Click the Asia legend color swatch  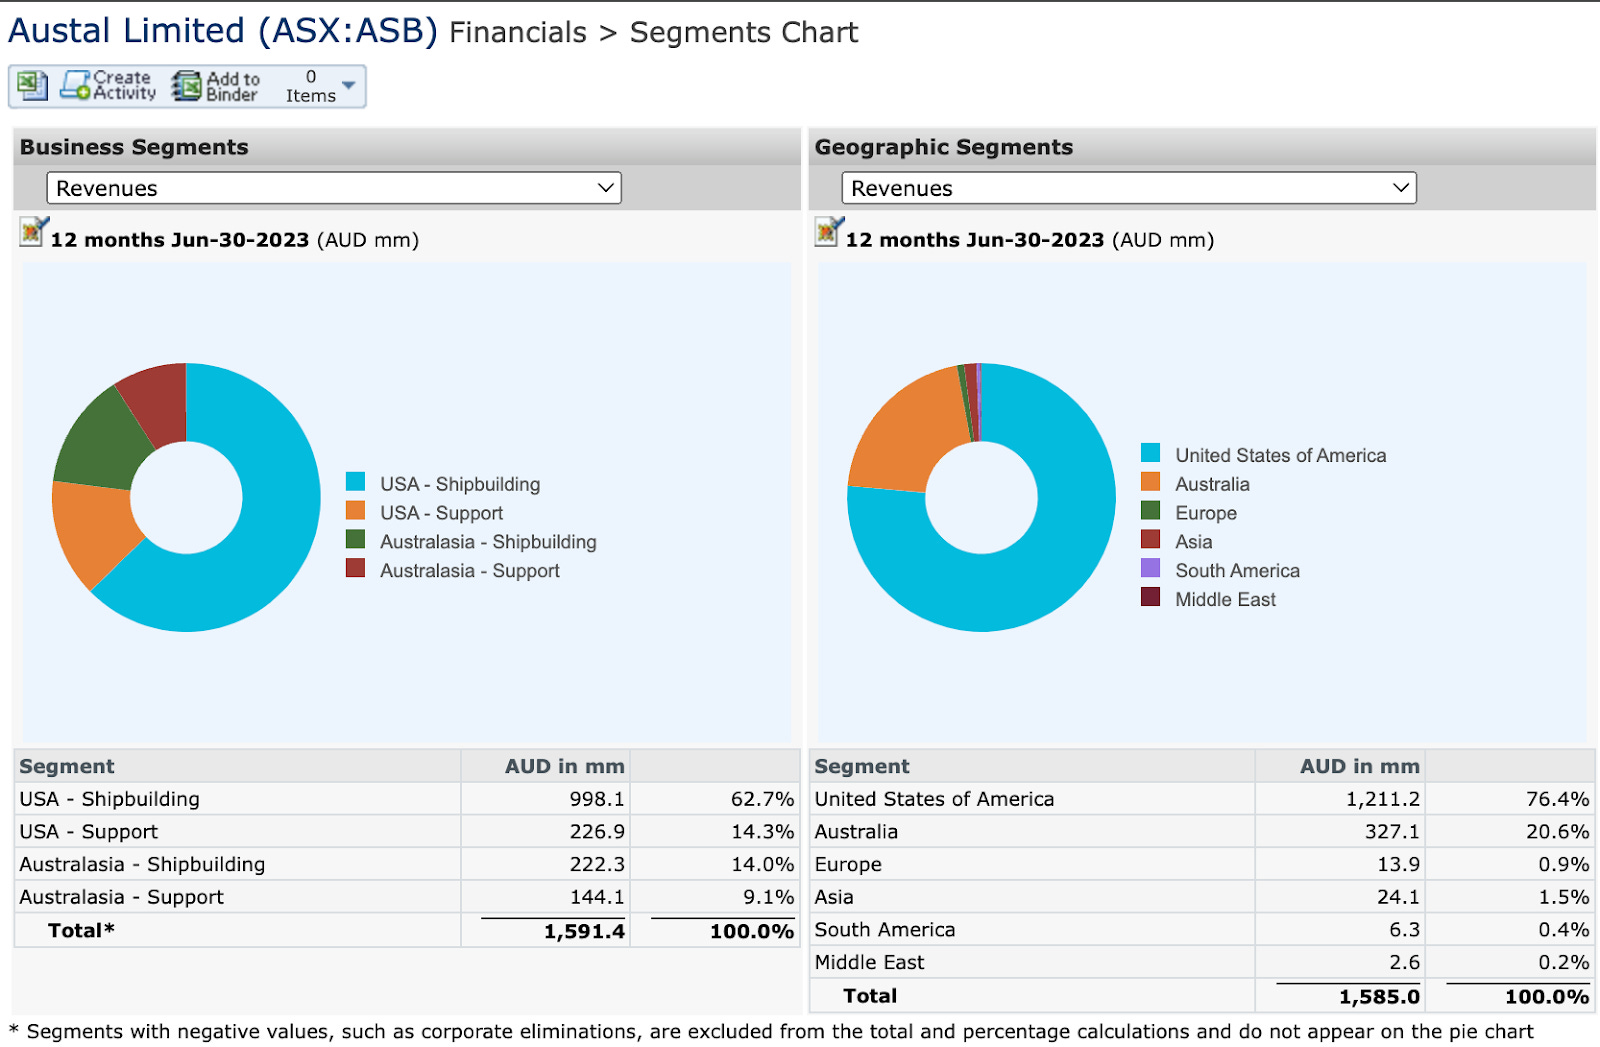[1151, 539]
